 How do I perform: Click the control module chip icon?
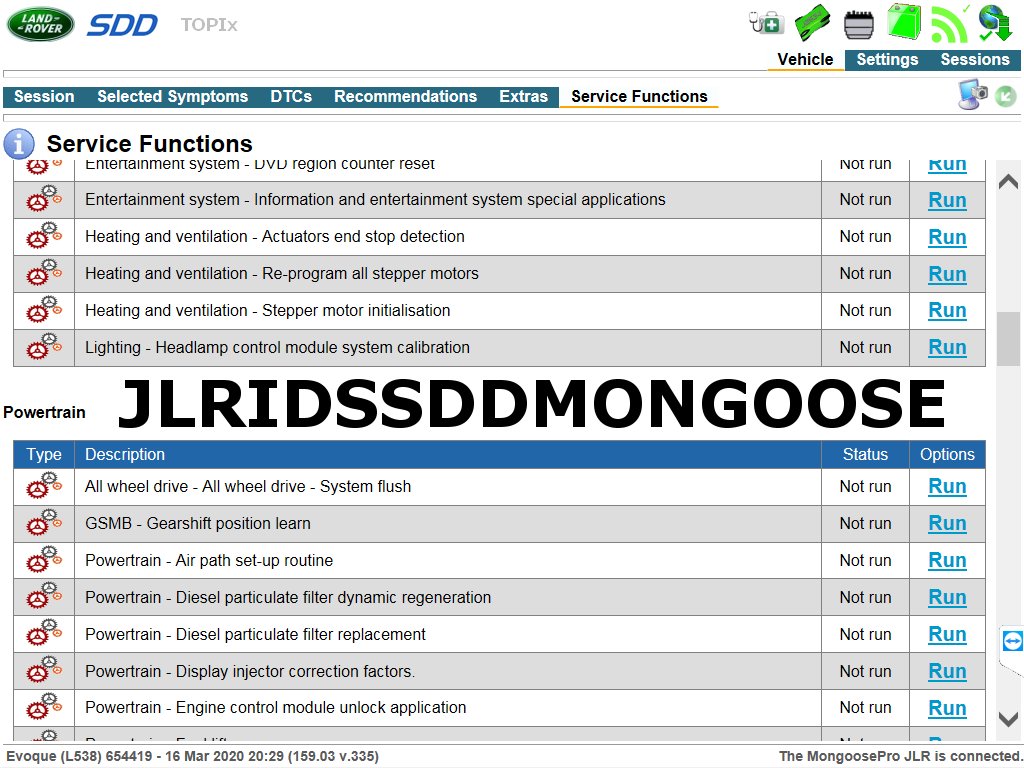coord(858,25)
